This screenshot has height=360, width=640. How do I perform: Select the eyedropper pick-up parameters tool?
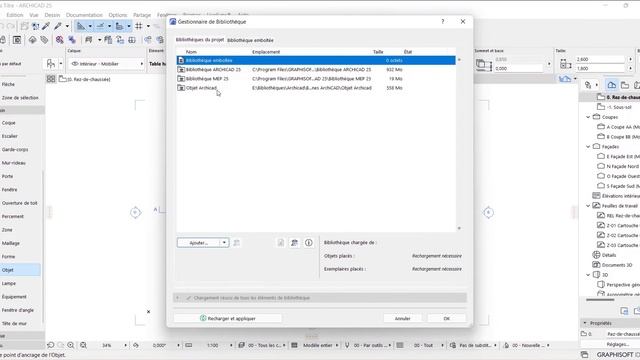tap(46, 27)
